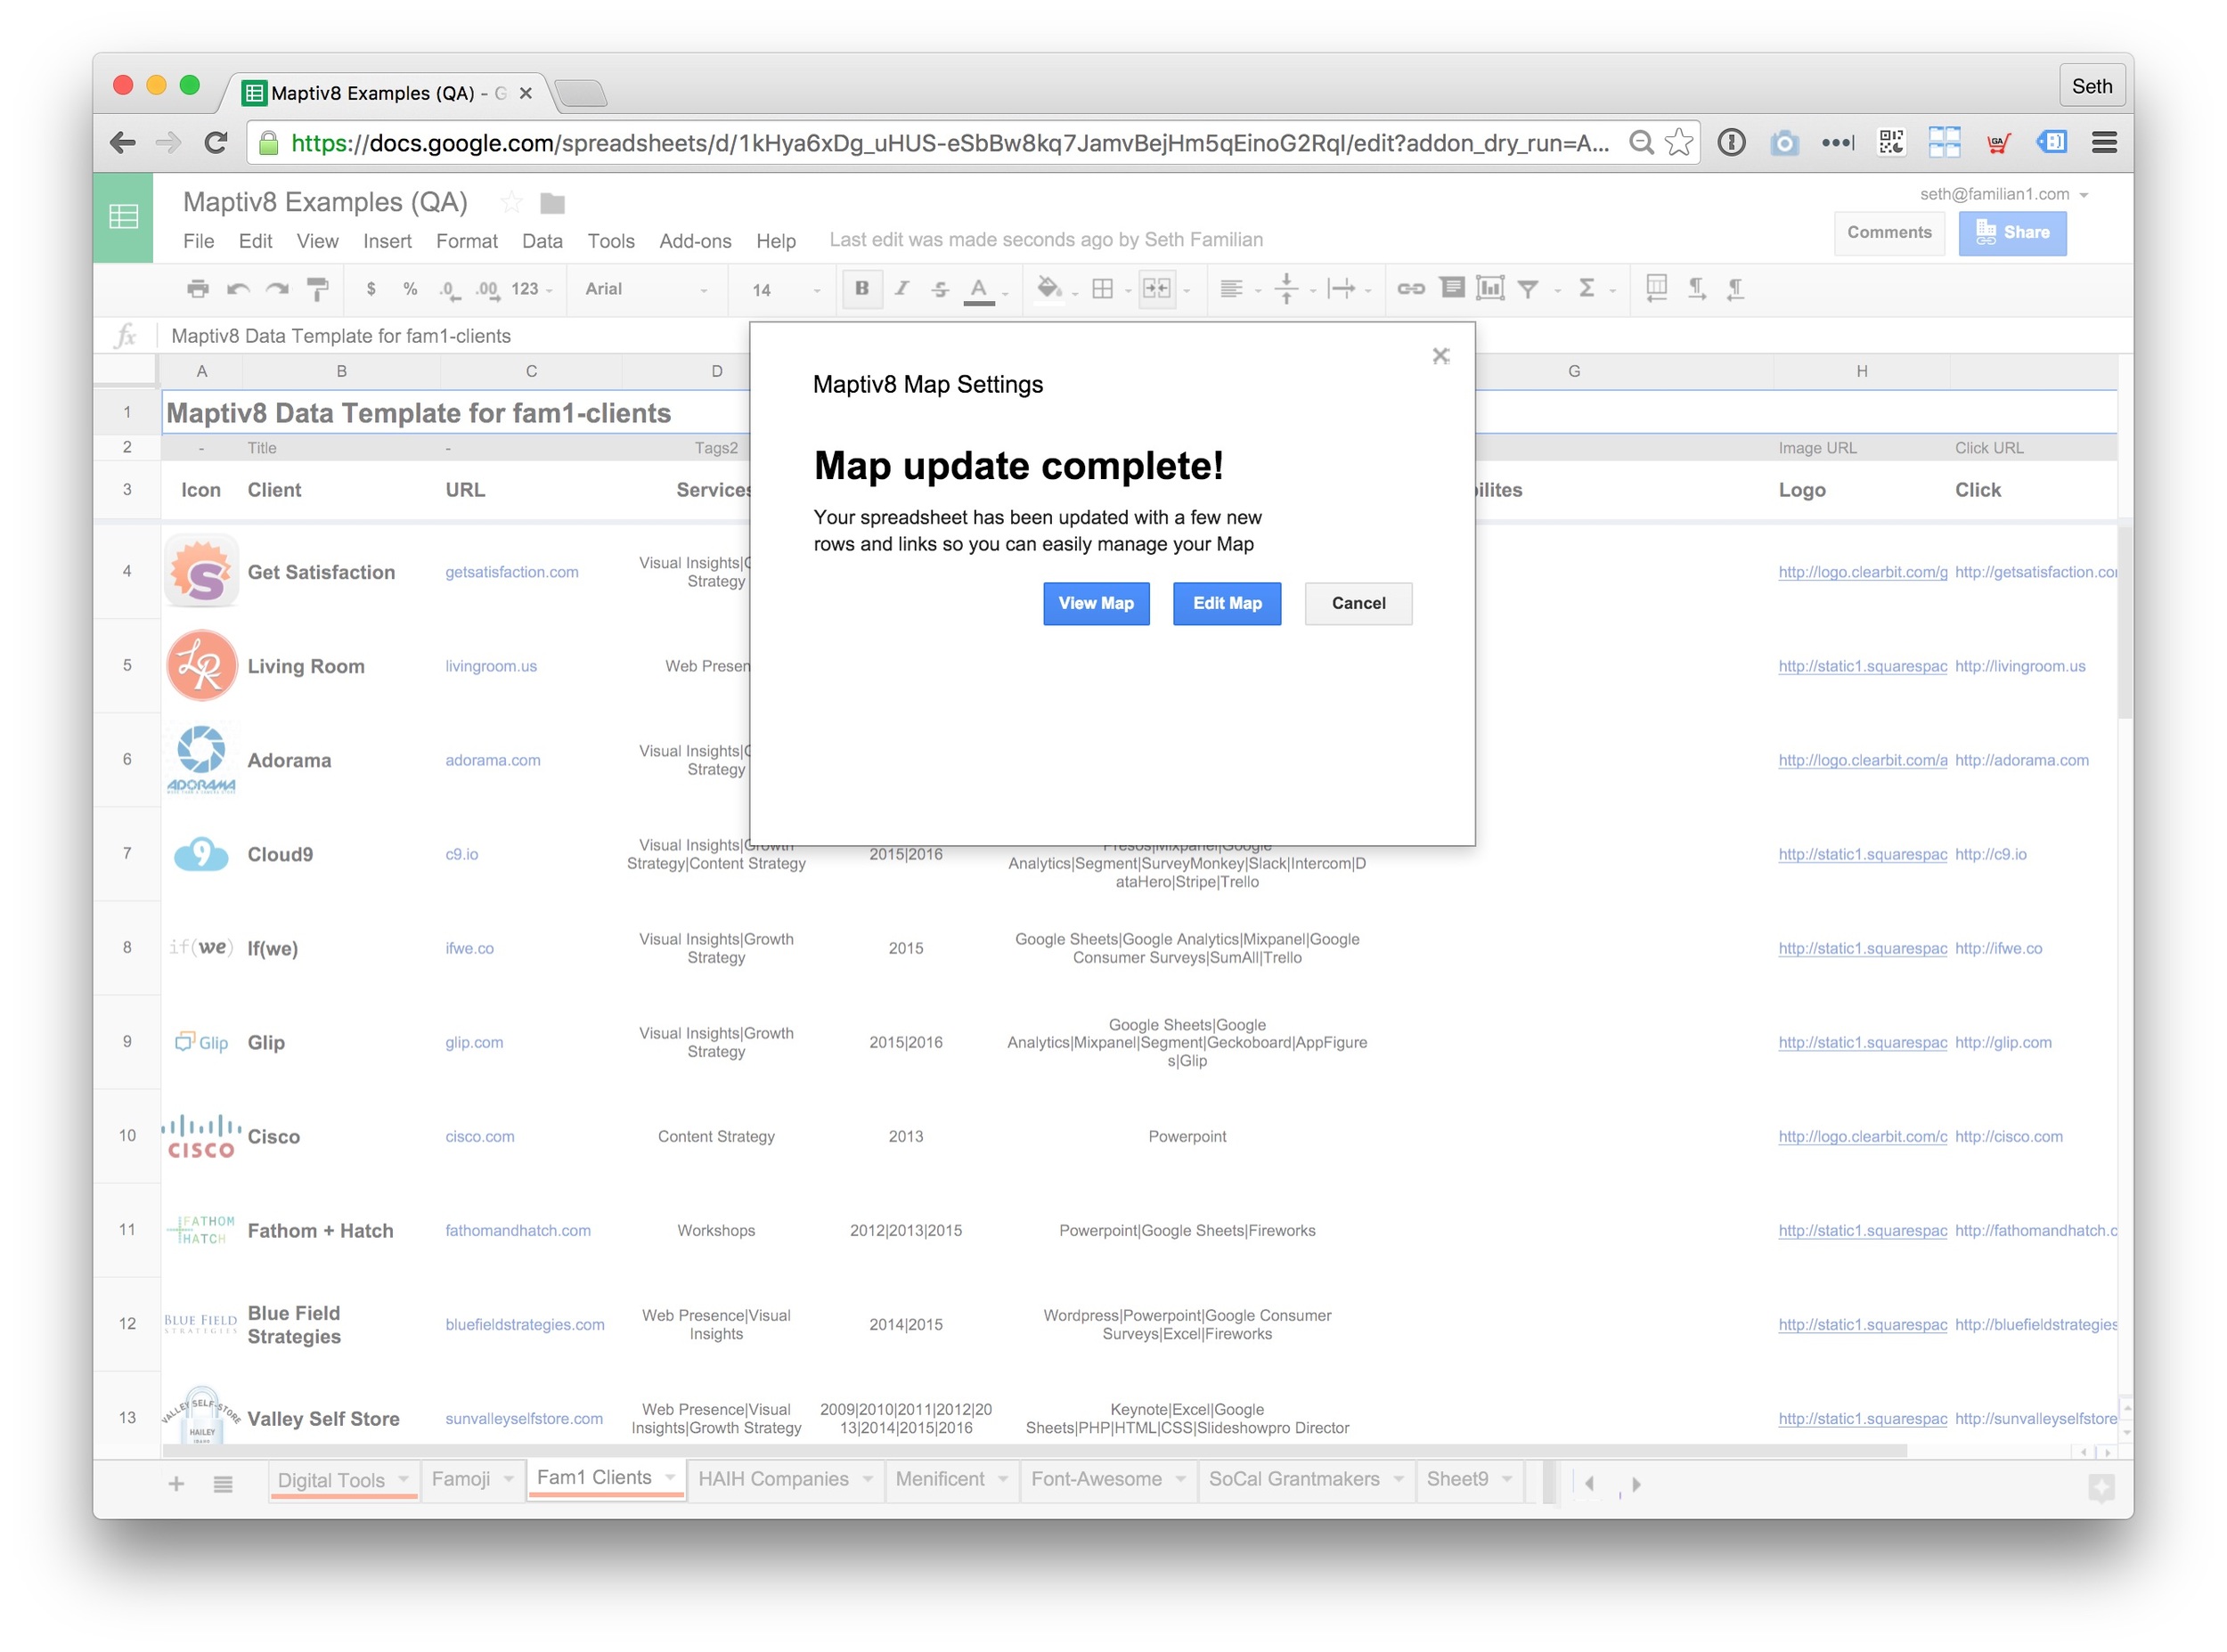The image size is (2227, 1652).
Task: Click the Chrome reload icon
Action: [x=216, y=143]
